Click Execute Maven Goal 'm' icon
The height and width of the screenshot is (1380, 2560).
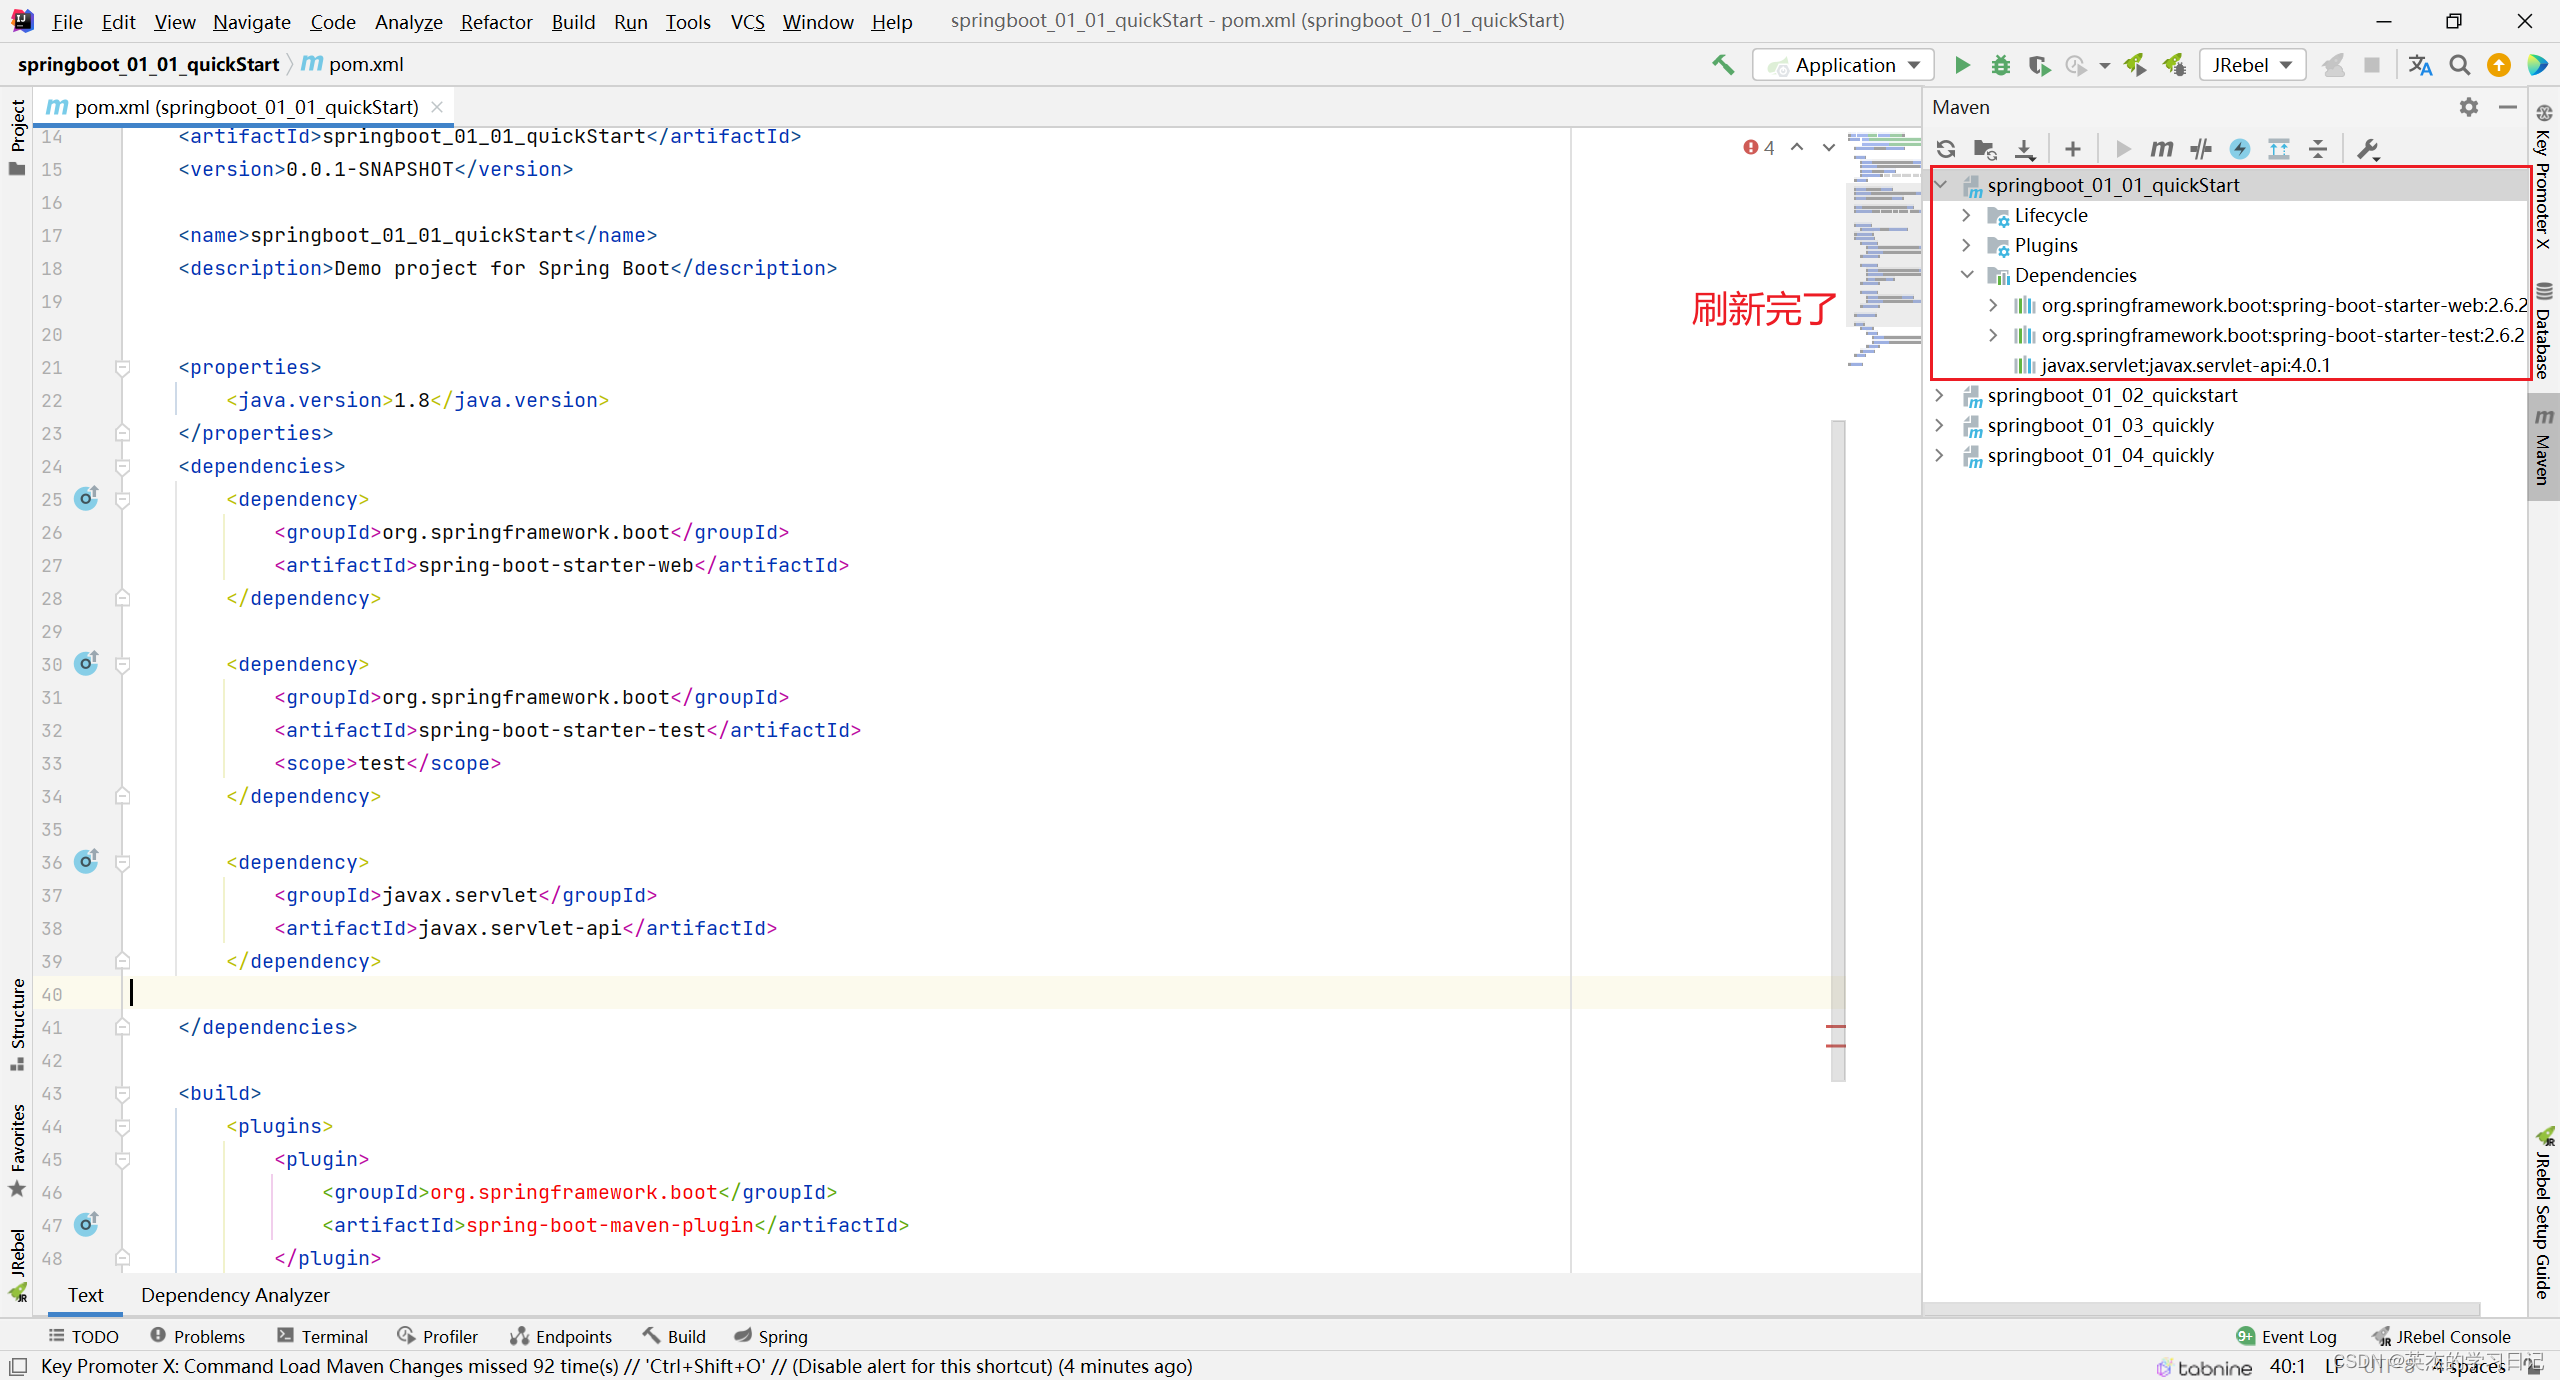(x=2161, y=149)
